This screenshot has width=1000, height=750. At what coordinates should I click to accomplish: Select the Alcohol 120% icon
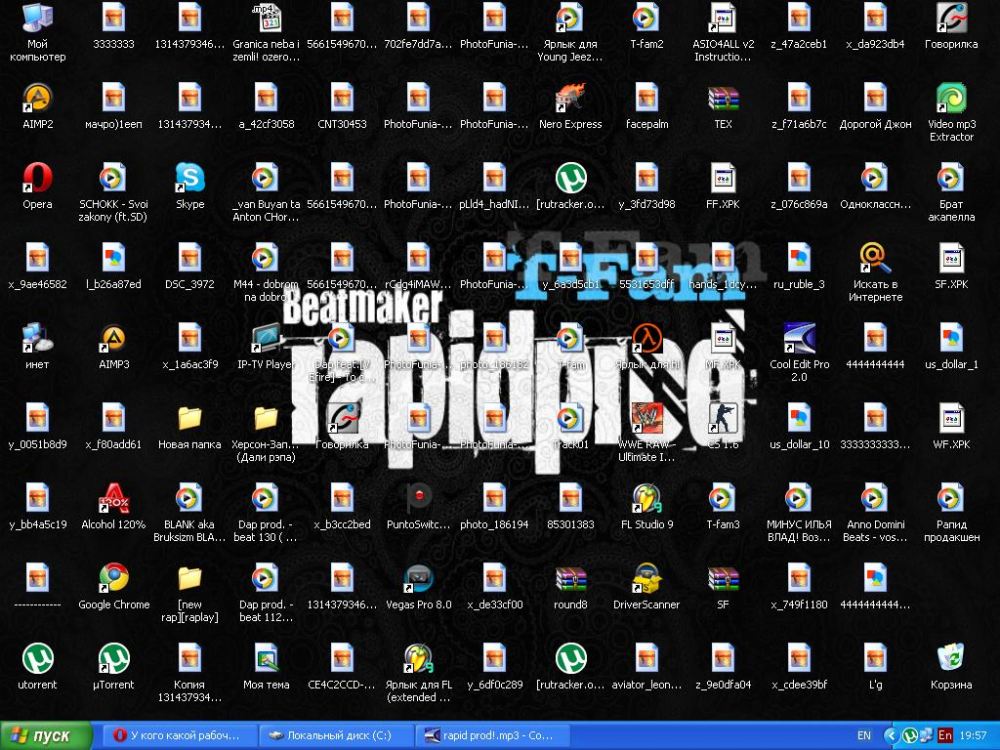(x=114, y=498)
